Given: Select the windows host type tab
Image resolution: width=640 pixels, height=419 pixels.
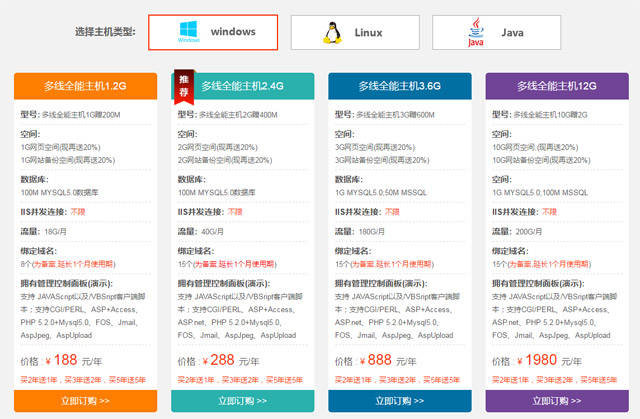Looking at the screenshot, I should tap(213, 32).
